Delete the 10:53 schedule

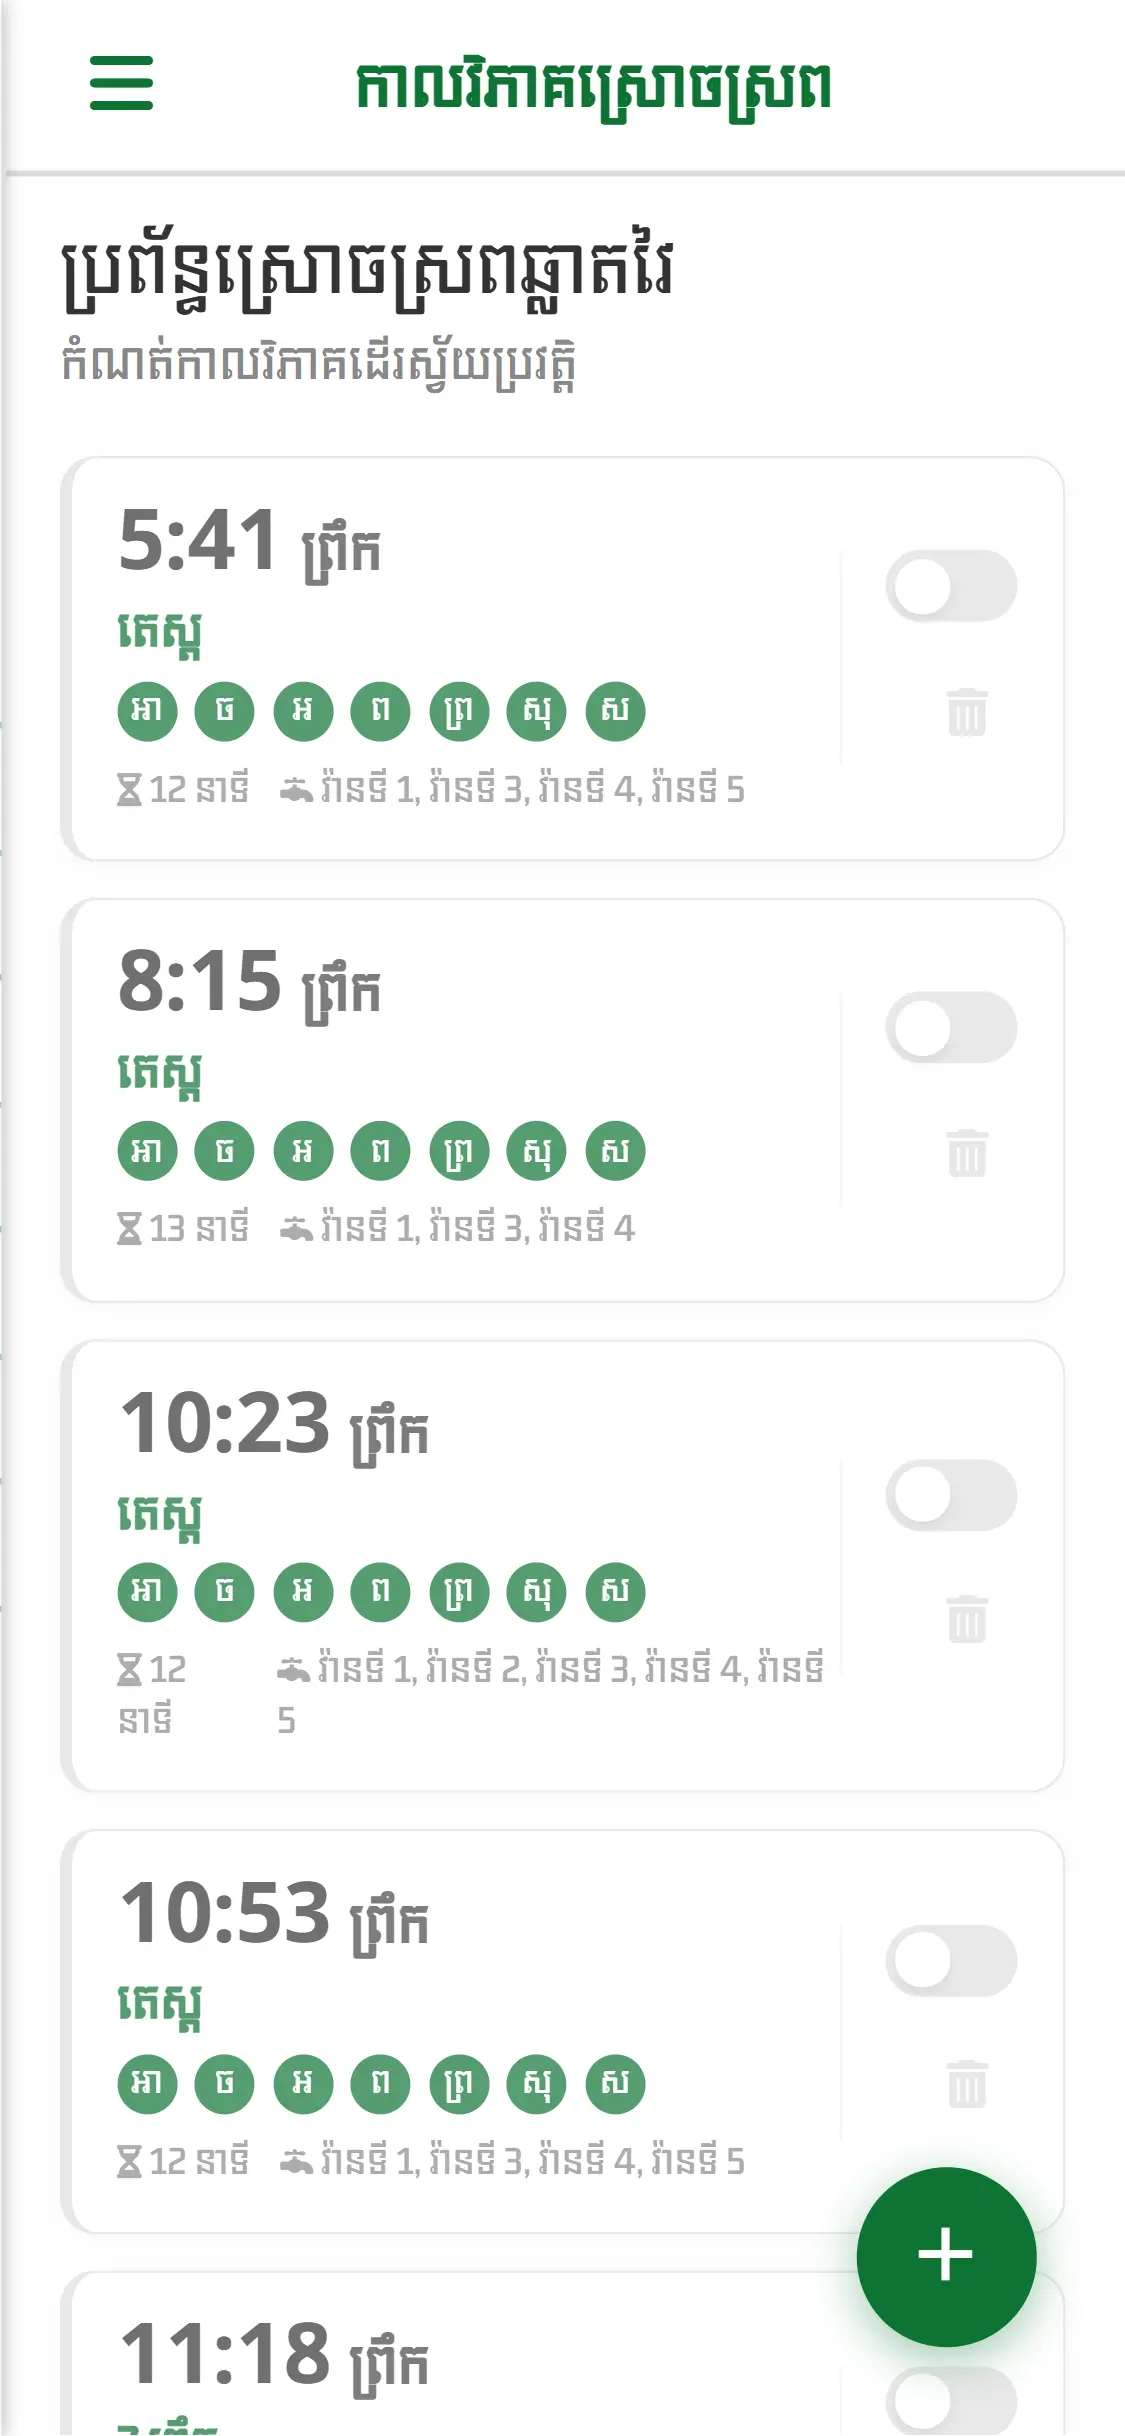966,2084
